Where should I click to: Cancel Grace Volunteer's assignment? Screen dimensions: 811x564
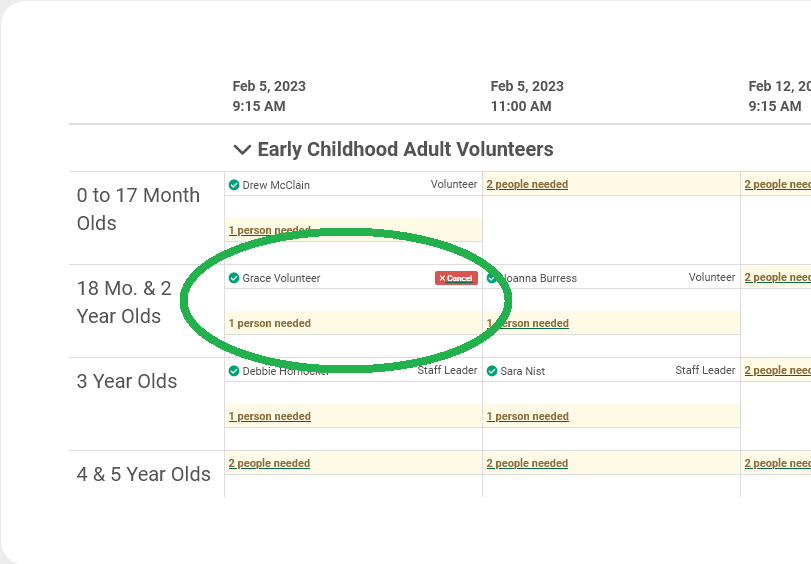(x=456, y=278)
